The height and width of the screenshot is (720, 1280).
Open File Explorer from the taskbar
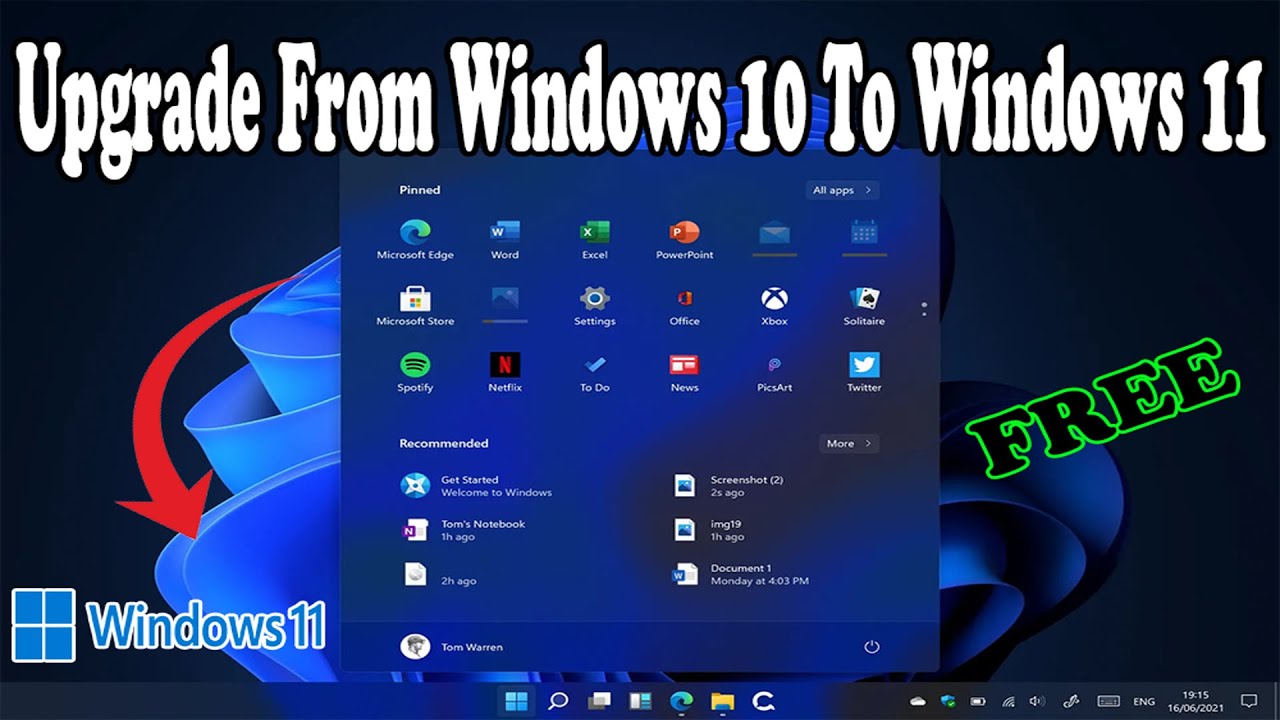[722, 701]
